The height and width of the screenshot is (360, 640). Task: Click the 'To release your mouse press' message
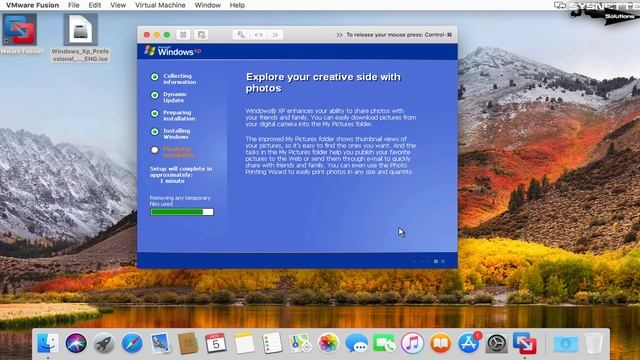tap(399, 35)
